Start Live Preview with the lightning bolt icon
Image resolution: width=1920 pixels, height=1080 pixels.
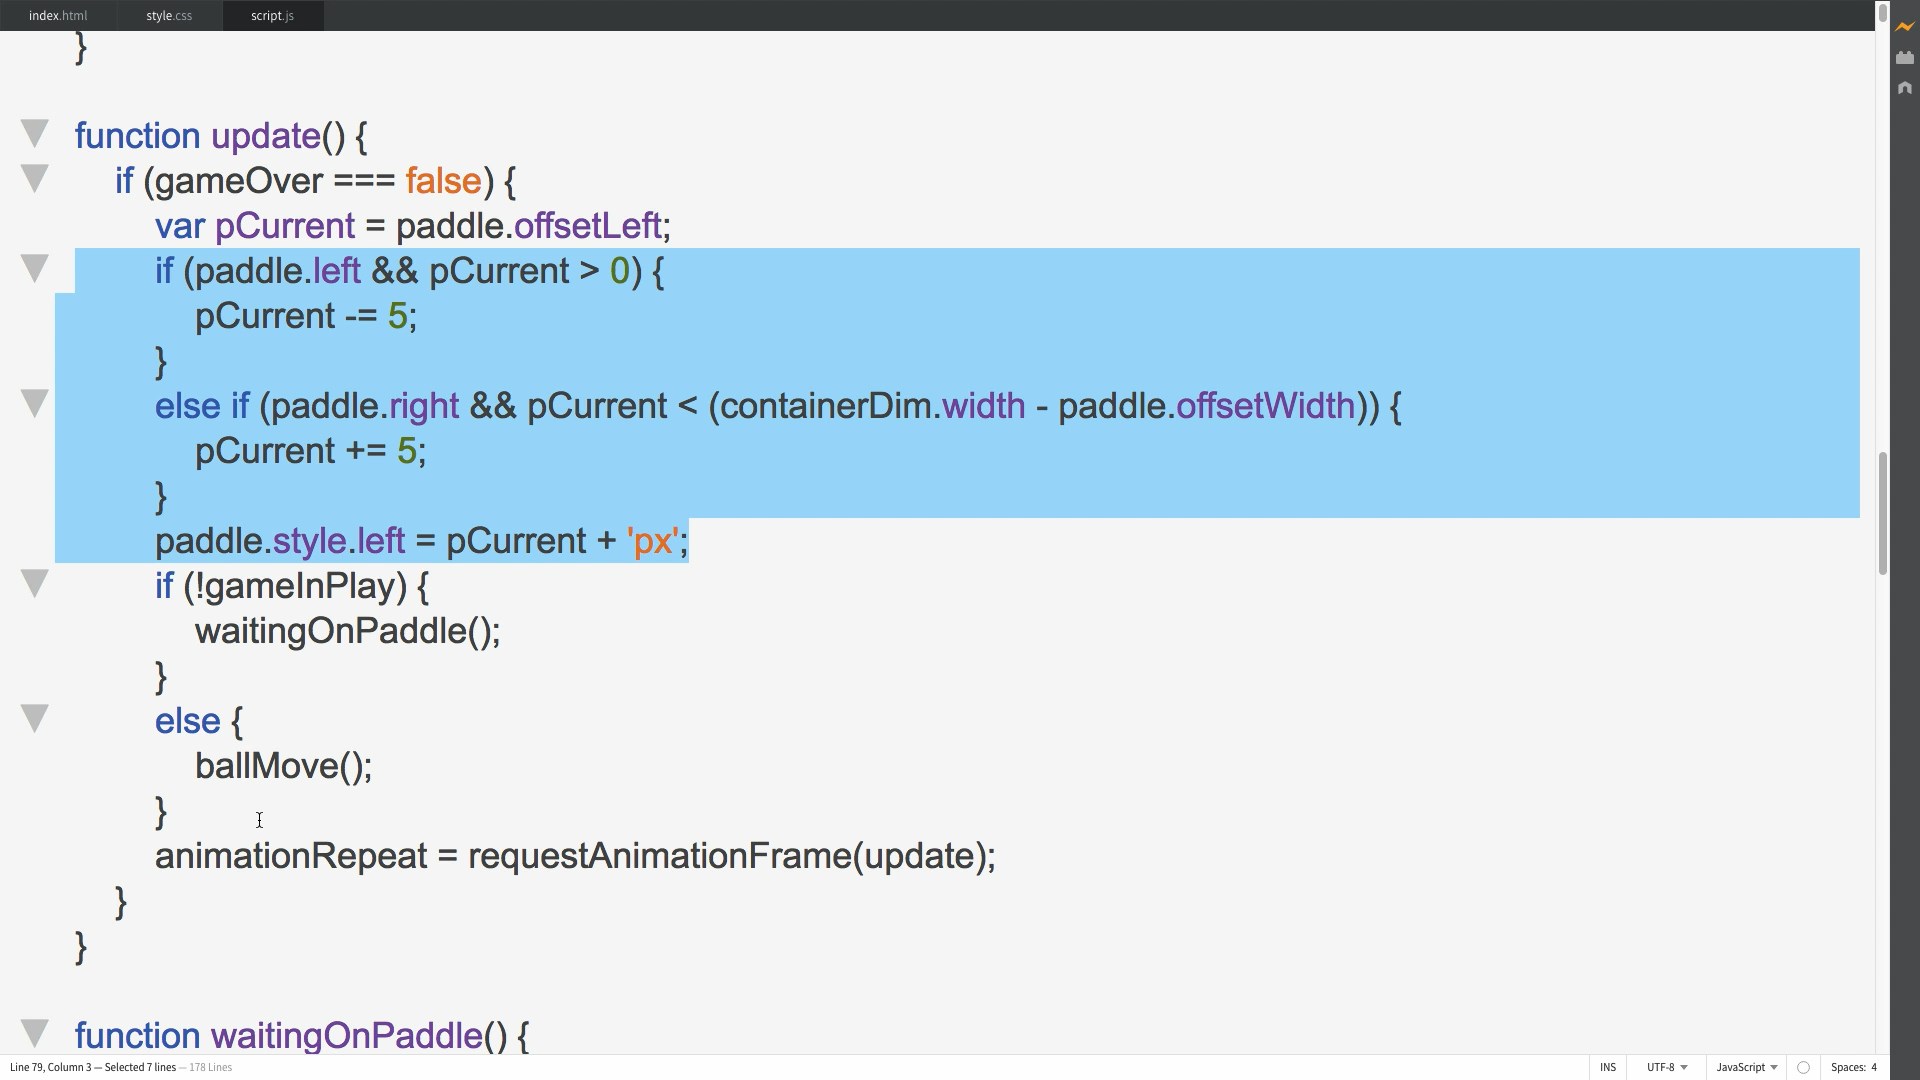(1904, 27)
